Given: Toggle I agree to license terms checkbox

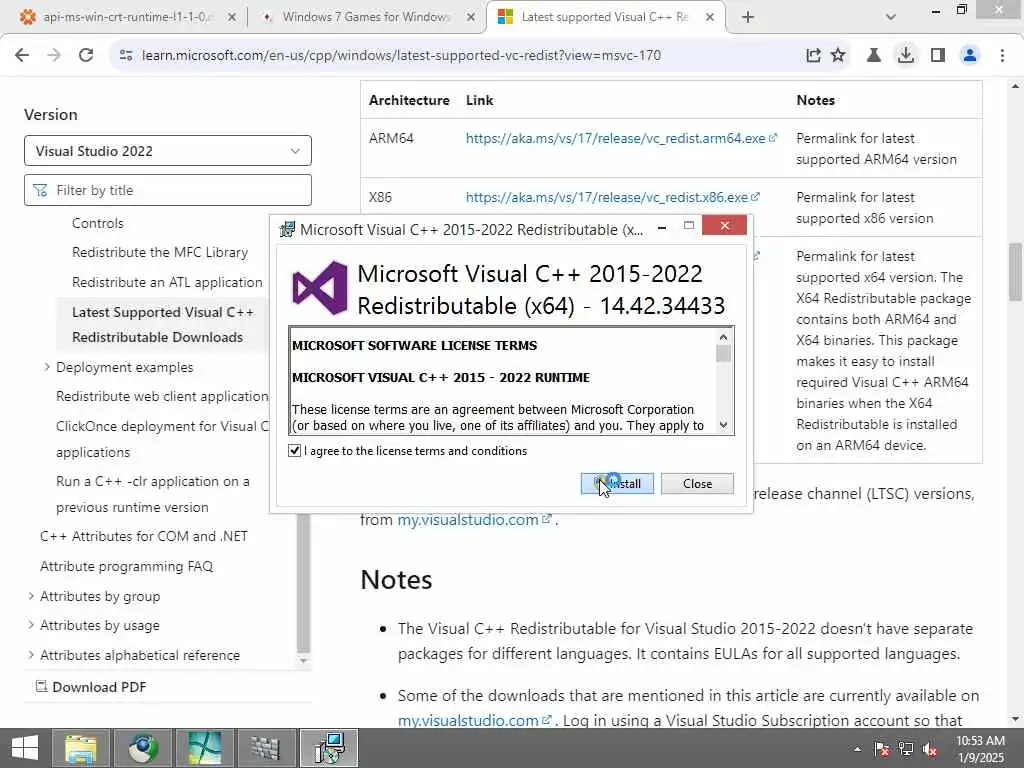Looking at the screenshot, I should tap(295, 451).
